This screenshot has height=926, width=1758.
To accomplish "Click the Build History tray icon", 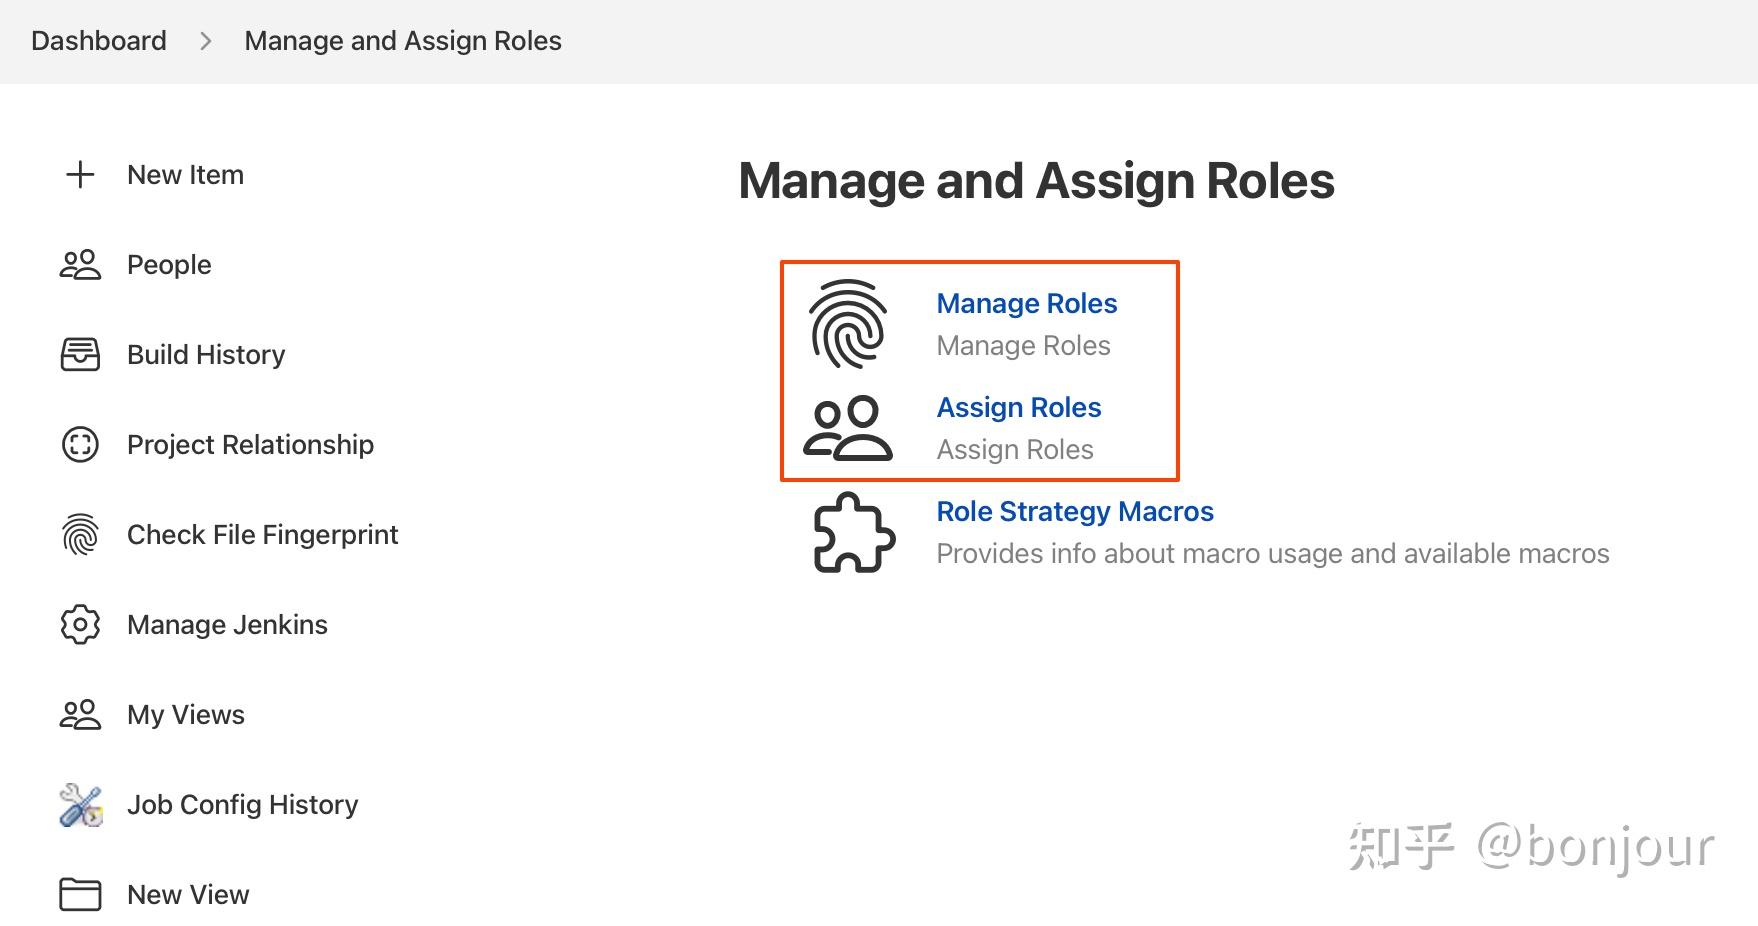I will pyautogui.click(x=80, y=355).
